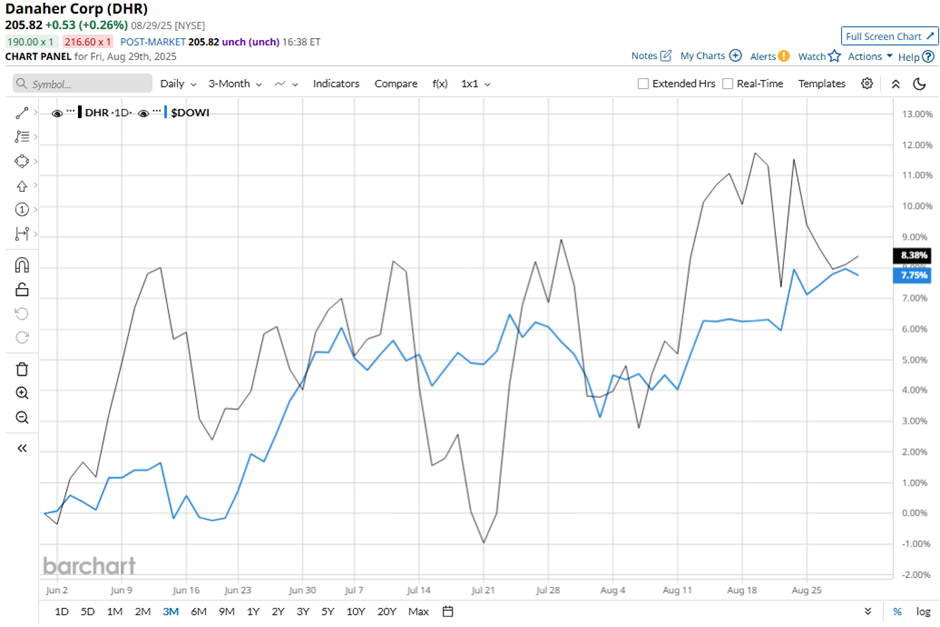
Task: Expand trend line tool options arrow
Action: [36, 113]
